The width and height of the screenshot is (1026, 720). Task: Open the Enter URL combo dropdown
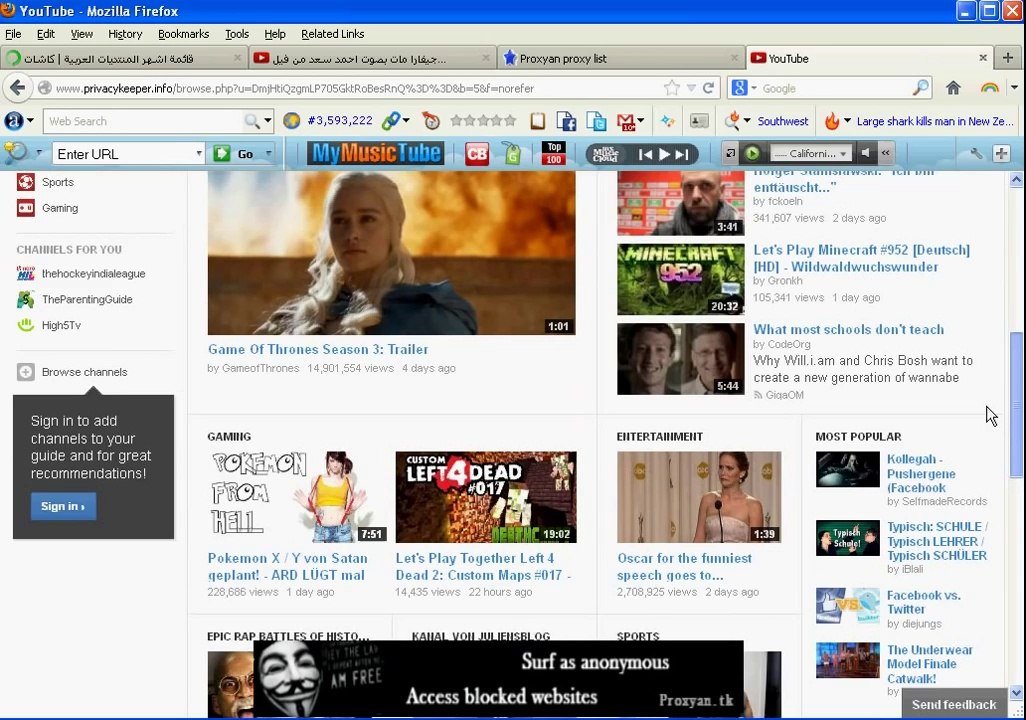(198, 154)
